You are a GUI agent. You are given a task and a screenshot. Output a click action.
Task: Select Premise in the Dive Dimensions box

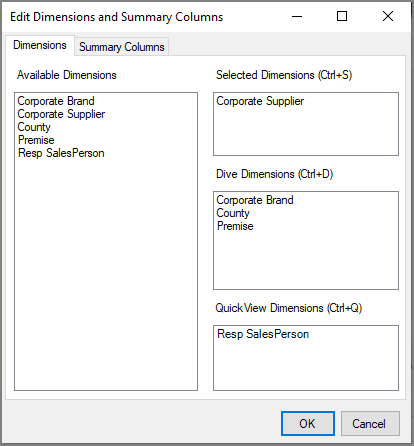(235, 226)
